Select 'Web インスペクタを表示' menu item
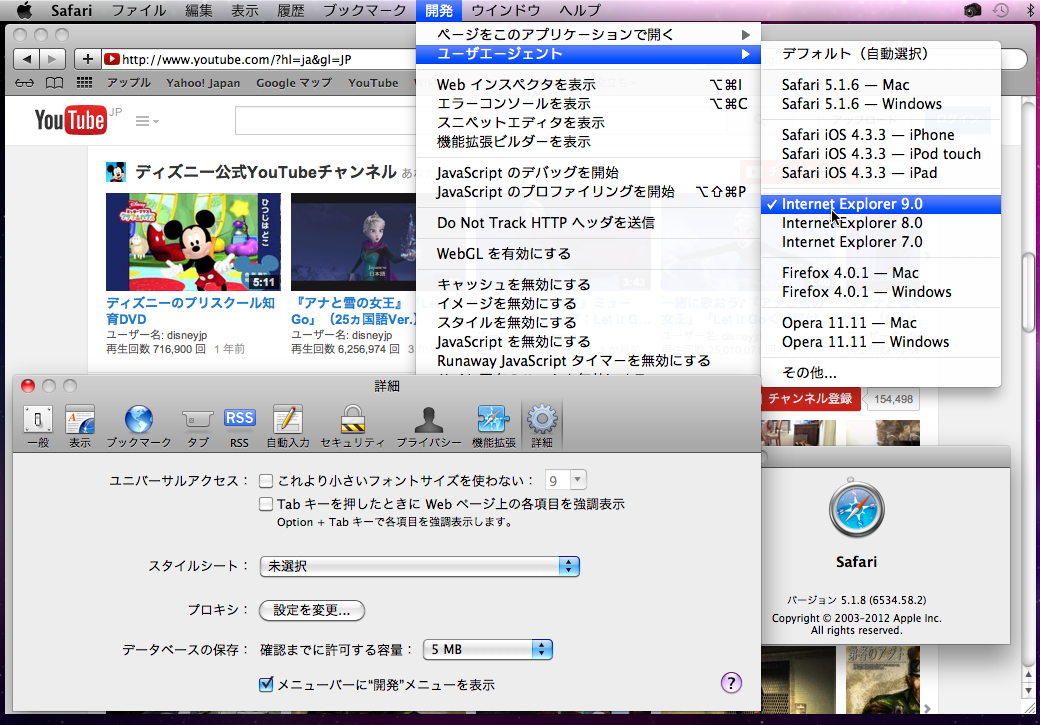 (x=588, y=85)
